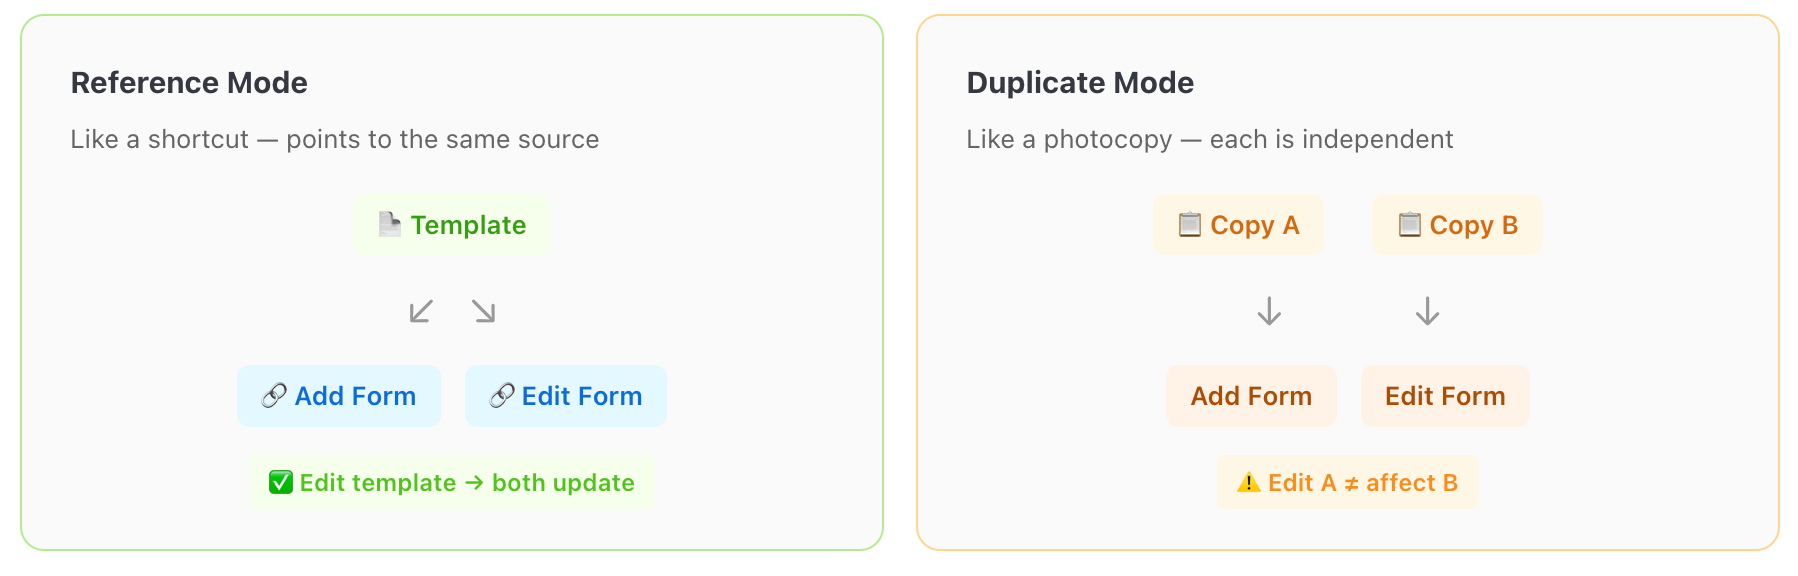Click the down-right arrow under Template
The height and width of the screenshot is (576, 1798).
[x=484, y=311]
